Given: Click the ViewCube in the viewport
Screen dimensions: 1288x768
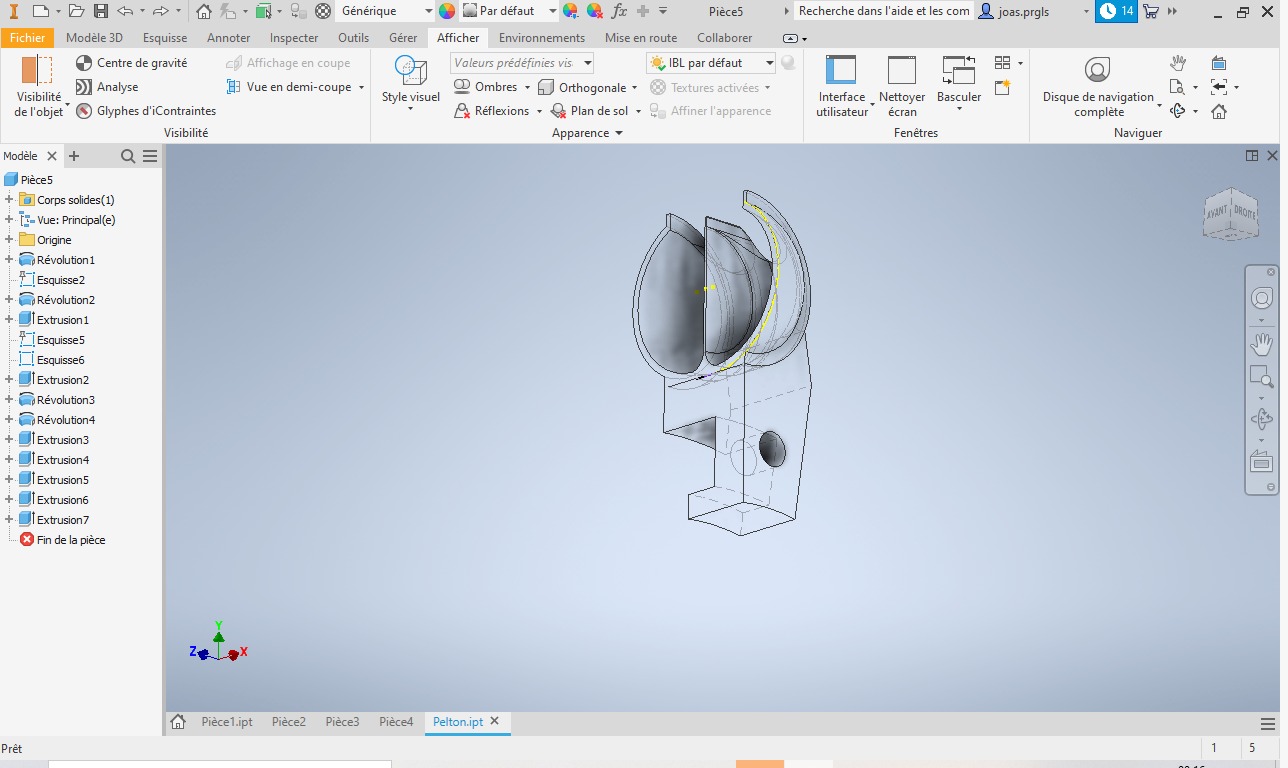Looking at the screenshot, I should pyautogui.click(x=1229, y=214).
